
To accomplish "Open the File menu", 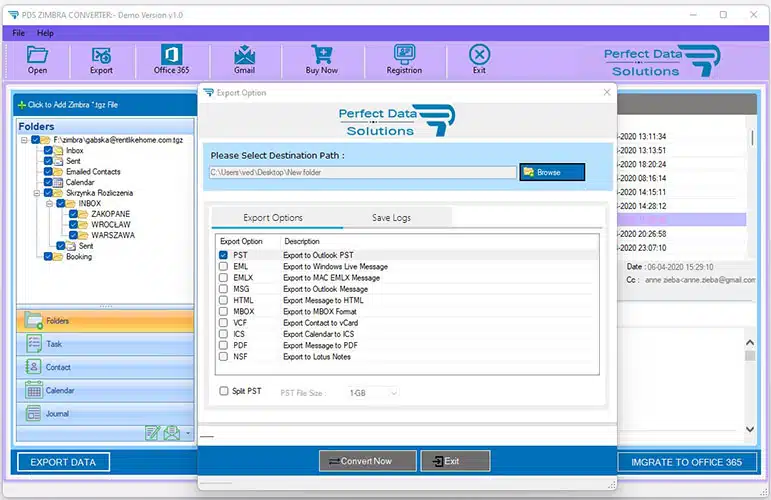I will pos(18,33).
